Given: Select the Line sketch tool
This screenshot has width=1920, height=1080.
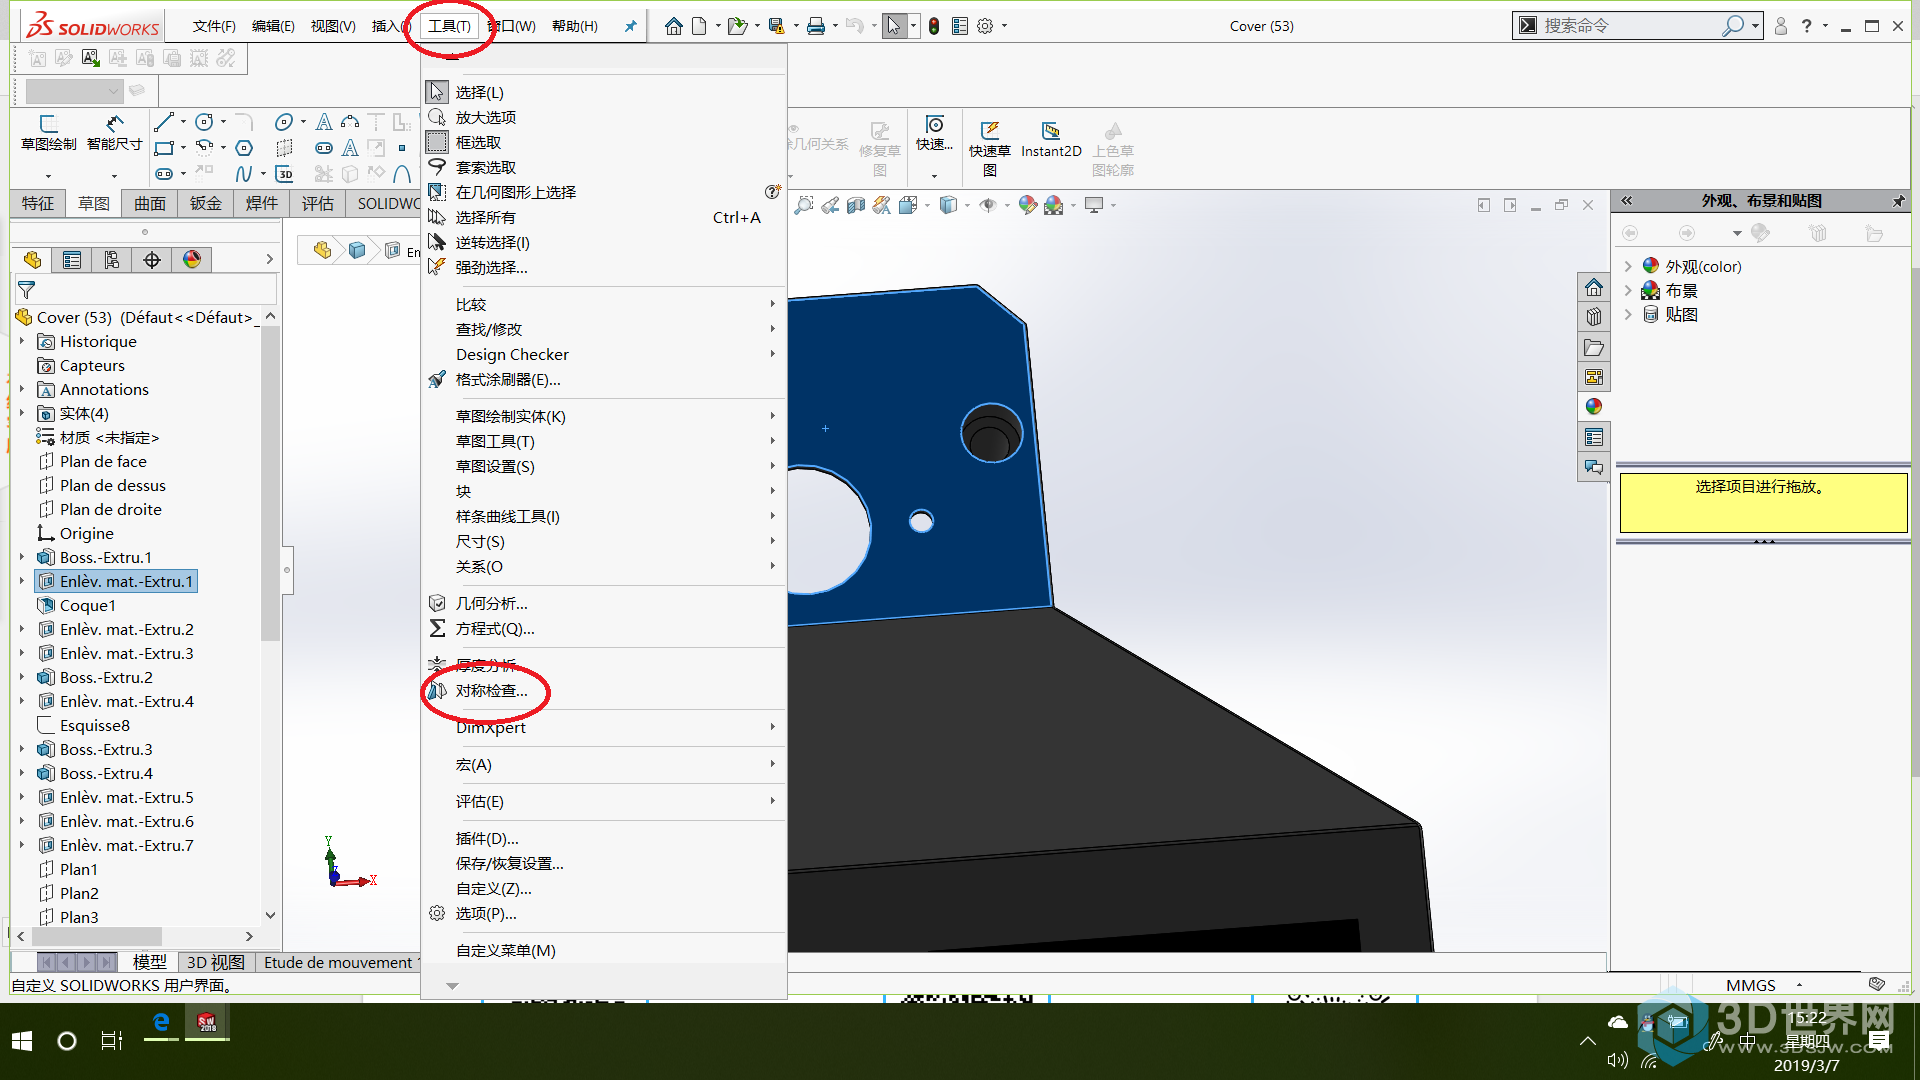Looking at the screenshot, I should (164, 122).
